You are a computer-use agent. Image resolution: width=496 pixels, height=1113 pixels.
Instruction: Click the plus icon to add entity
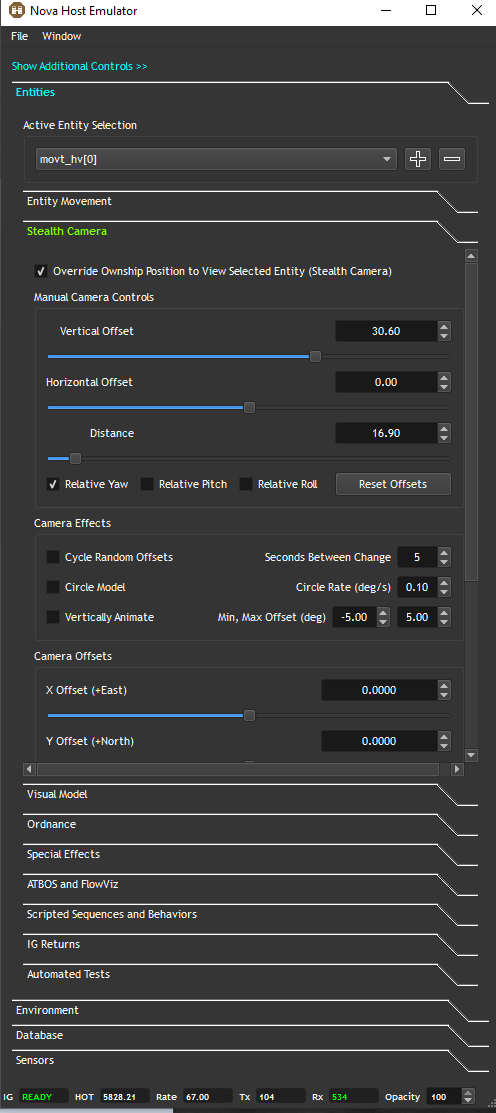pyautogui.click(x=418, y=159)
